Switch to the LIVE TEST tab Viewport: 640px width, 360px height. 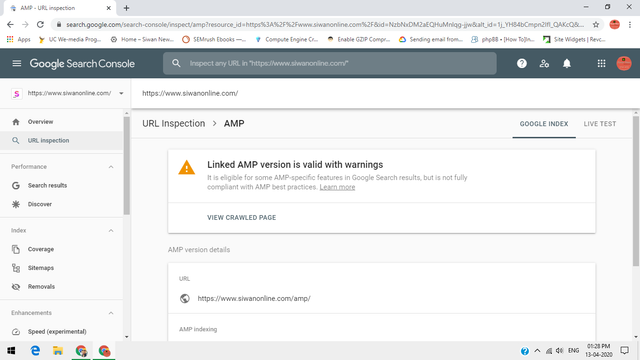tap(600, 124)
